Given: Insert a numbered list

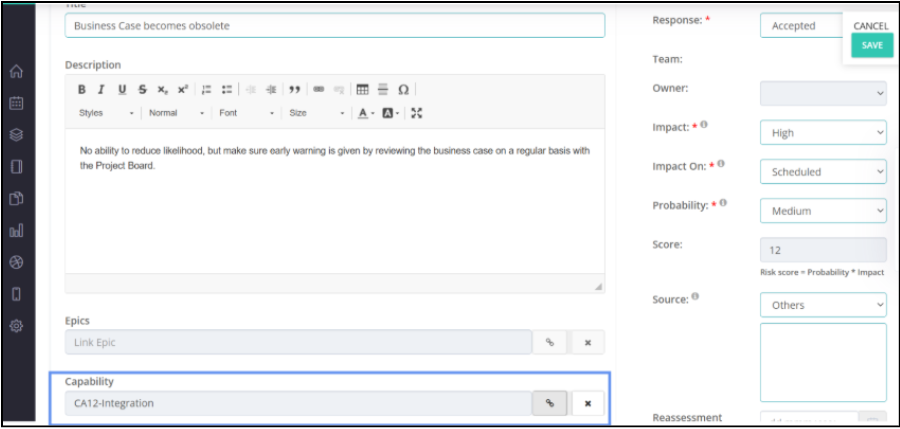Looking at the screenshot, I should pos(207,90).
